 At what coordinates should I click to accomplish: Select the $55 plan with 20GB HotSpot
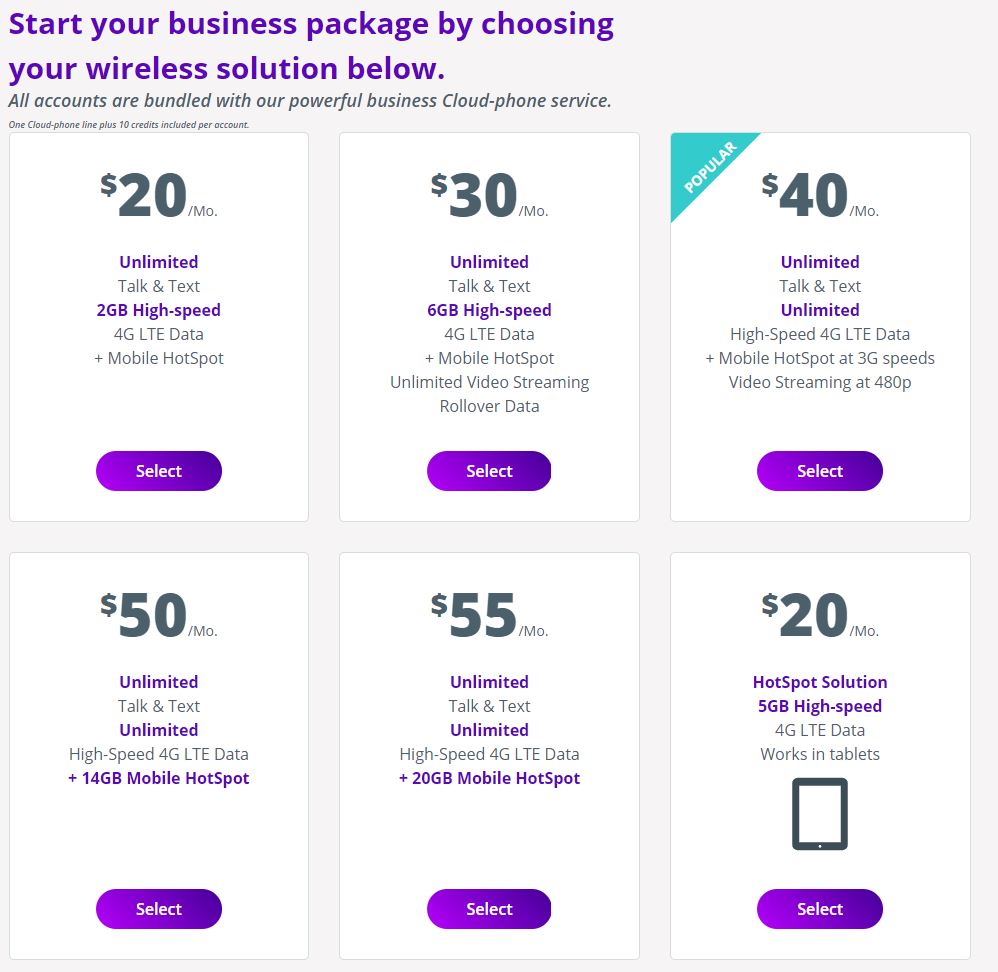click(x=489, y=909)
